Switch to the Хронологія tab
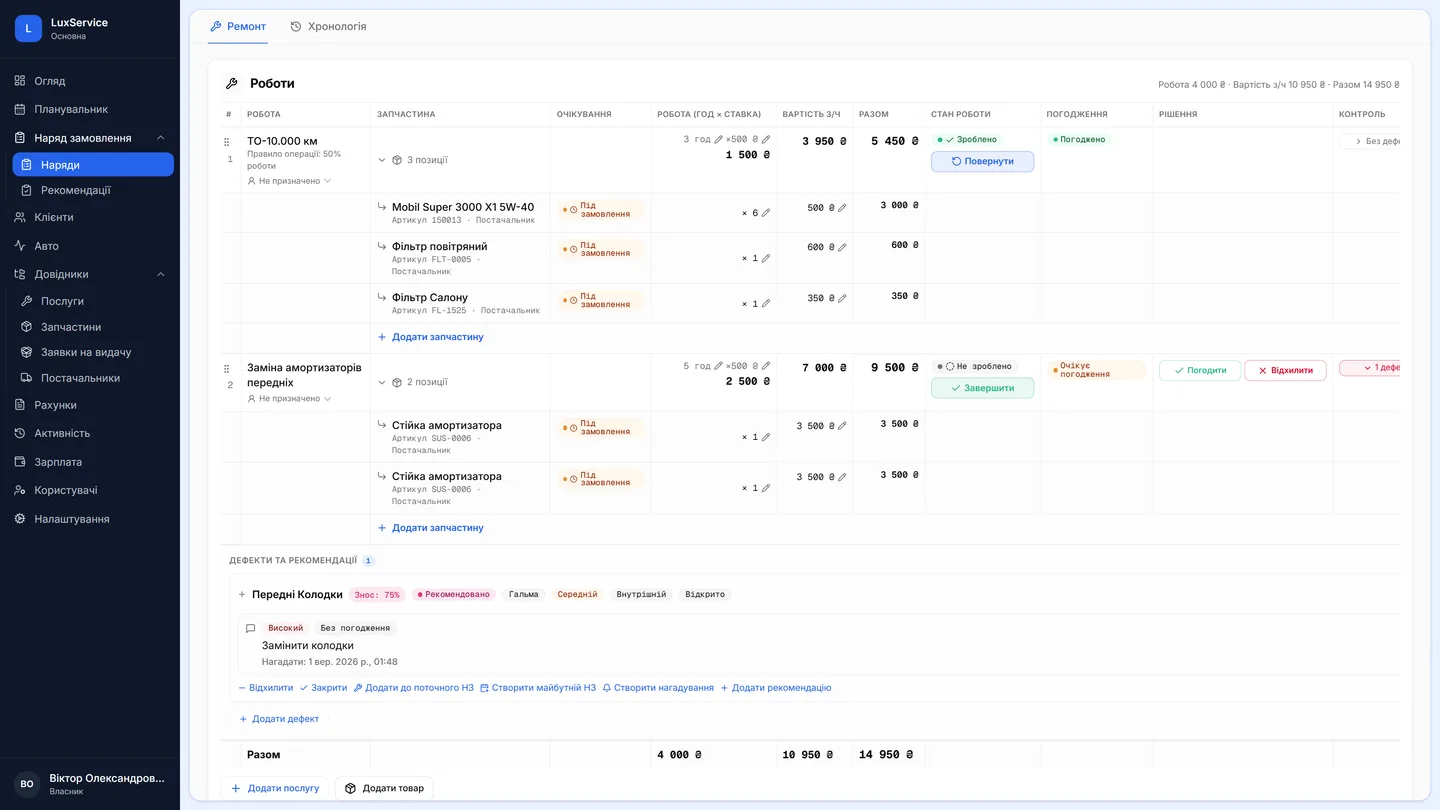This screenshot has width=1440, height=810. click(x=328, y=26)
